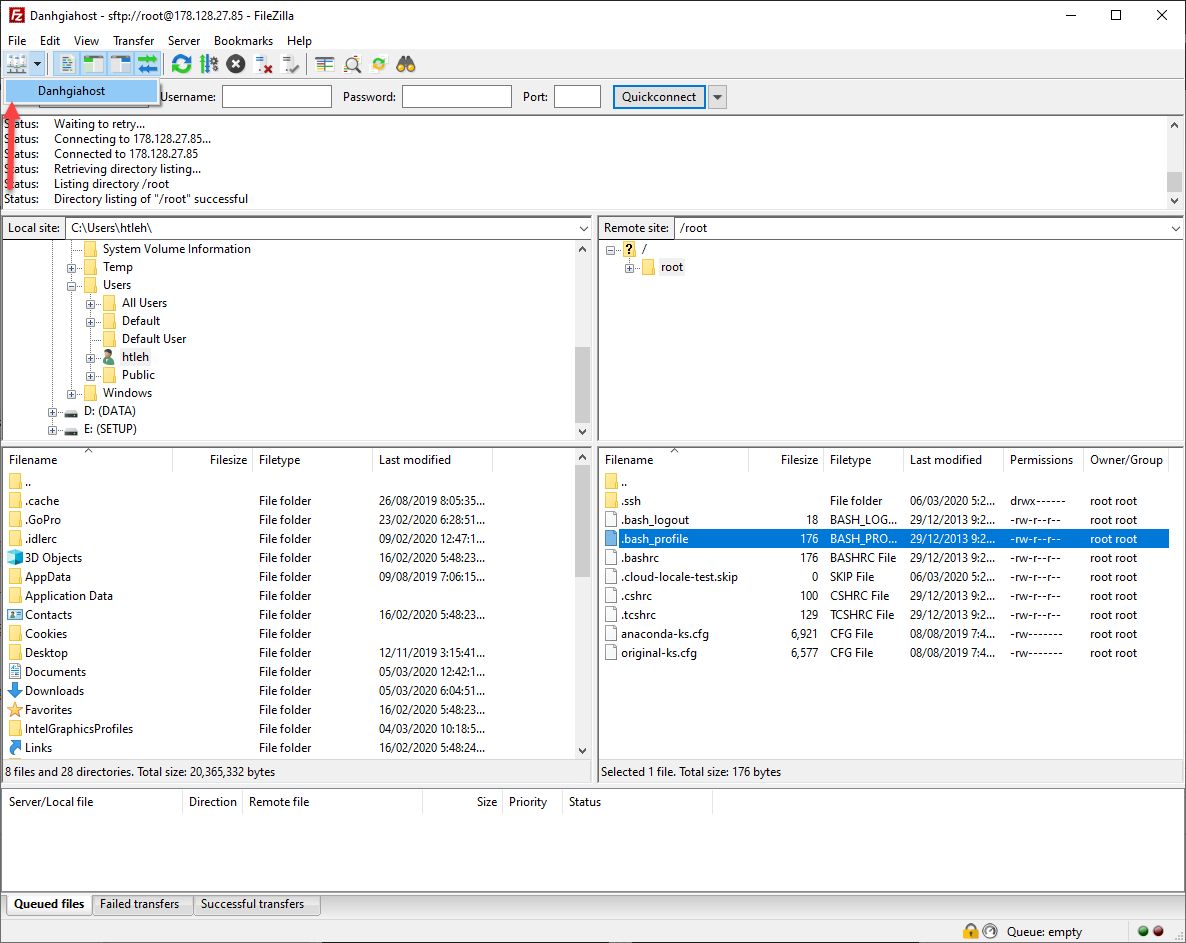Switch to the Failed transfers tab
Image resolution: width=1186 pixels, height=943 pixels.
[140, 904]
